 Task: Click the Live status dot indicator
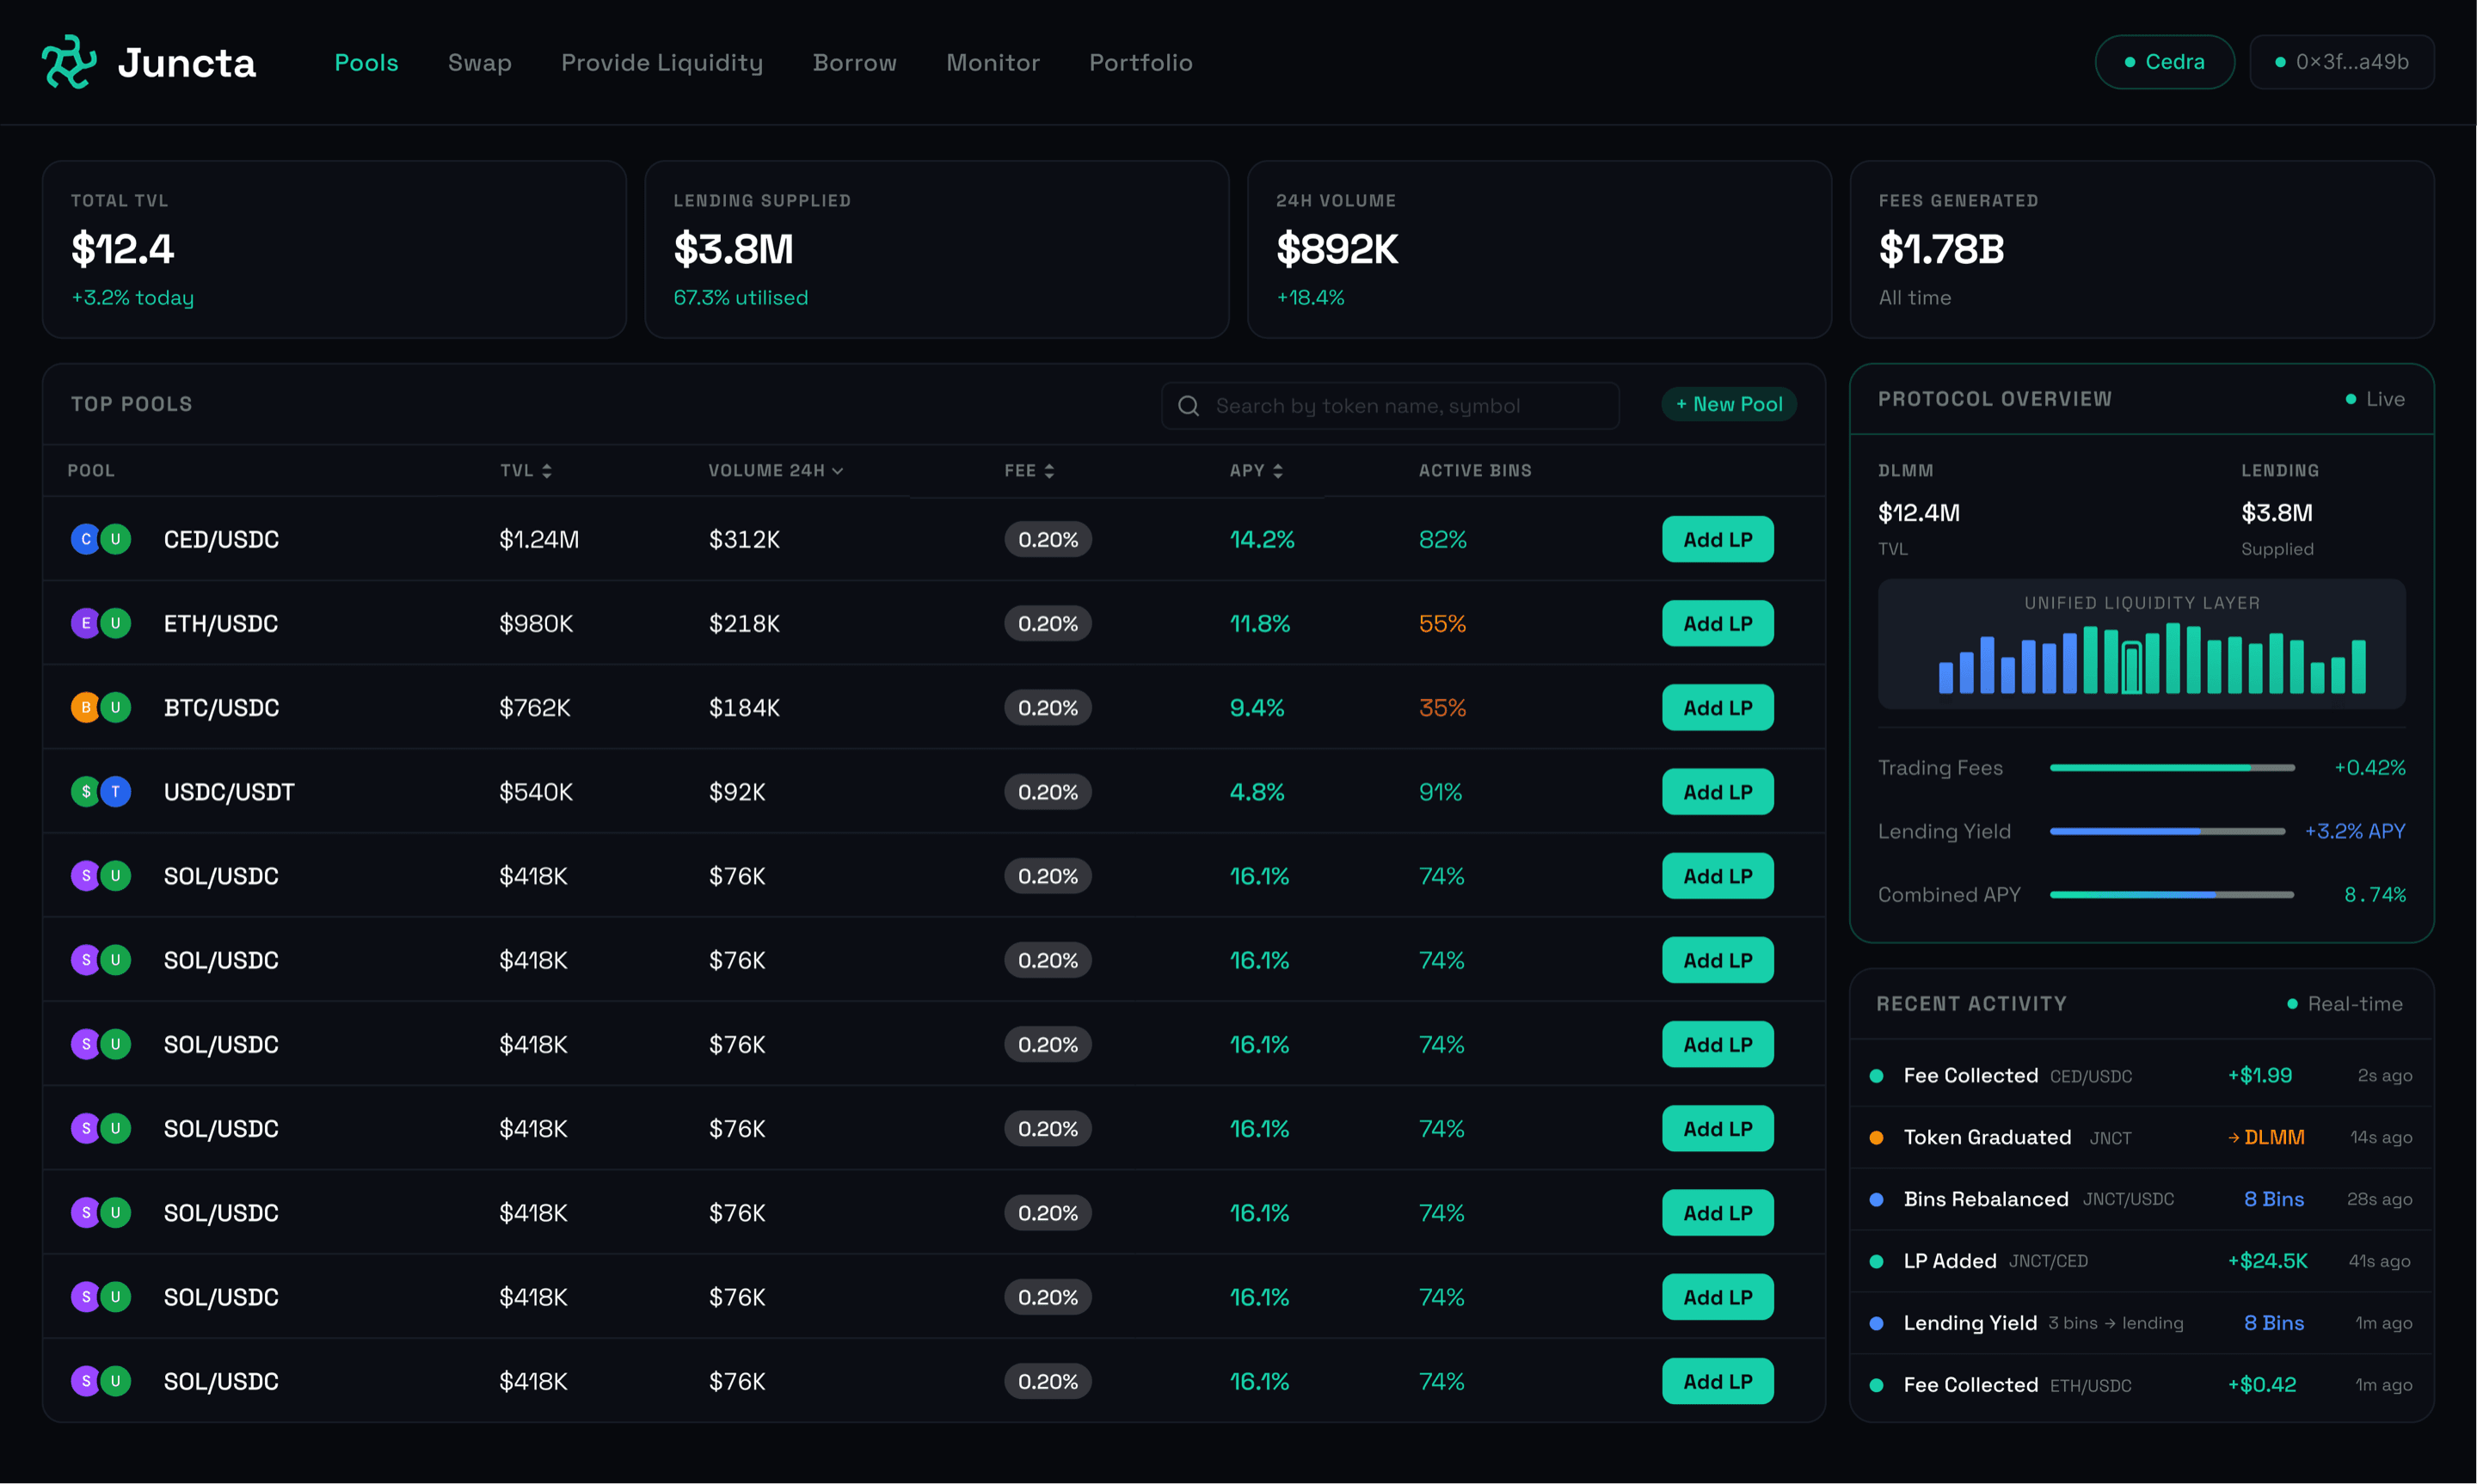click(x=2350, y=399)
